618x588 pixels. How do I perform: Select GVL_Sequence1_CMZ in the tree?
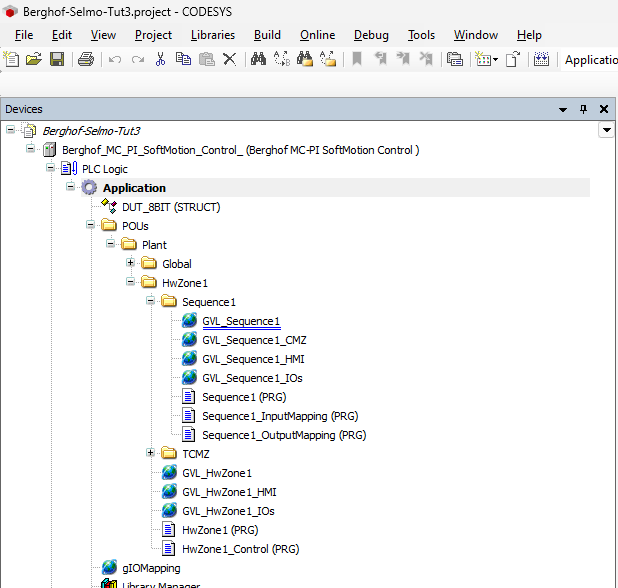pyautogui.click(x=254, y=340)
